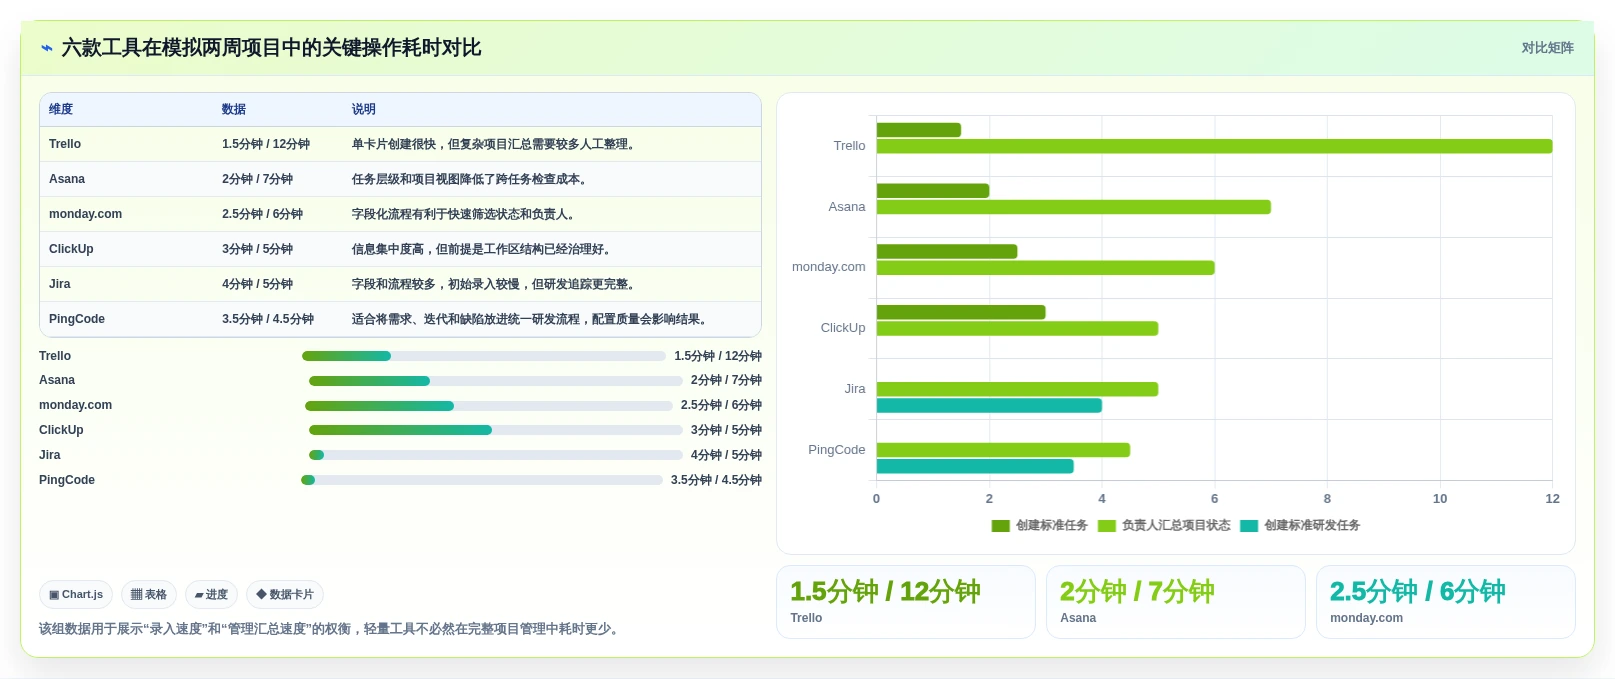Viewport: 1615px width, 679px height.
Task: Click the ClickUp progress list label
Action: (x=61, y=430)
